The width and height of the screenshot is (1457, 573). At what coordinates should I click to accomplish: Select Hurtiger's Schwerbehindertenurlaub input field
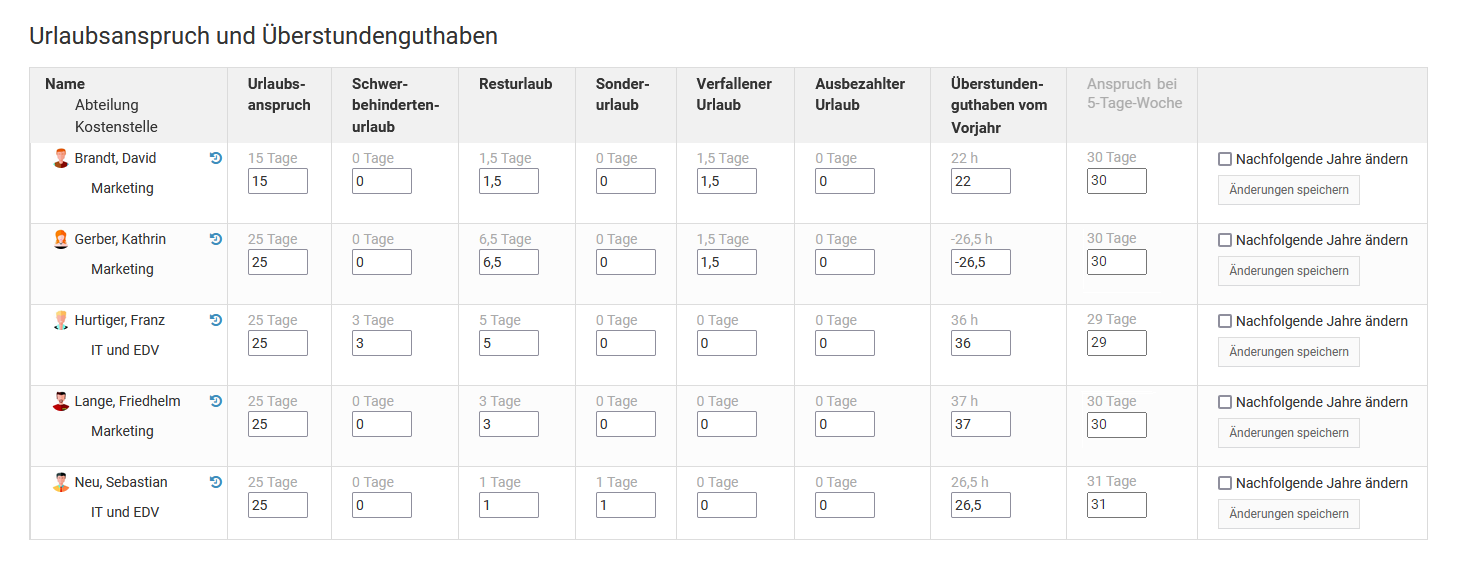pyautogui.click(x=382, y=343)
